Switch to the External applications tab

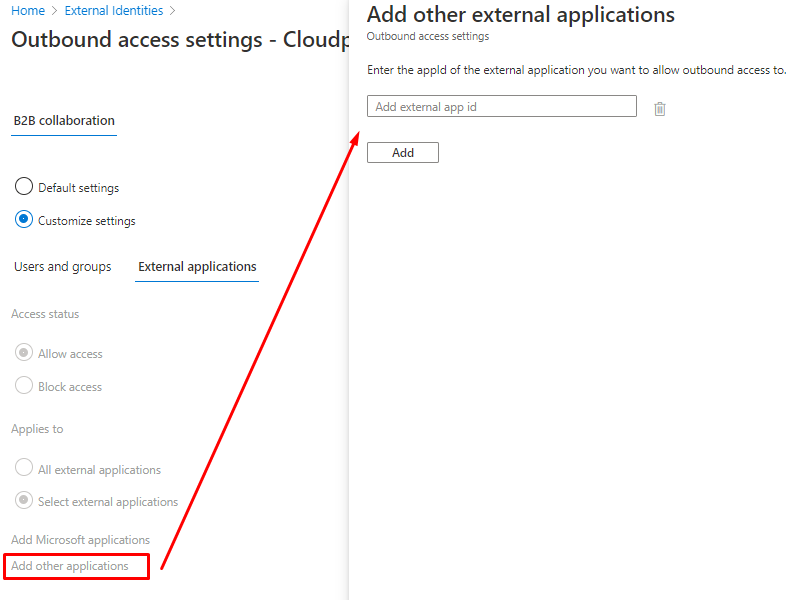pos(197,267)
